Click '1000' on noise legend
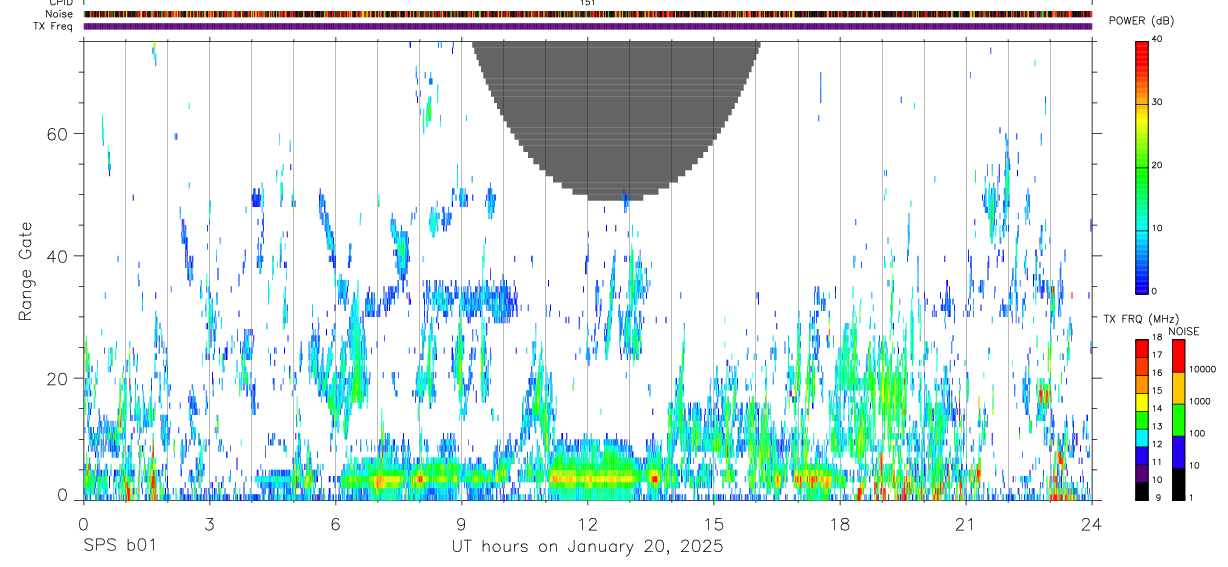The width and height of the screenshot is (1228, 567). pyautogui.click(x=1199, y=402)
